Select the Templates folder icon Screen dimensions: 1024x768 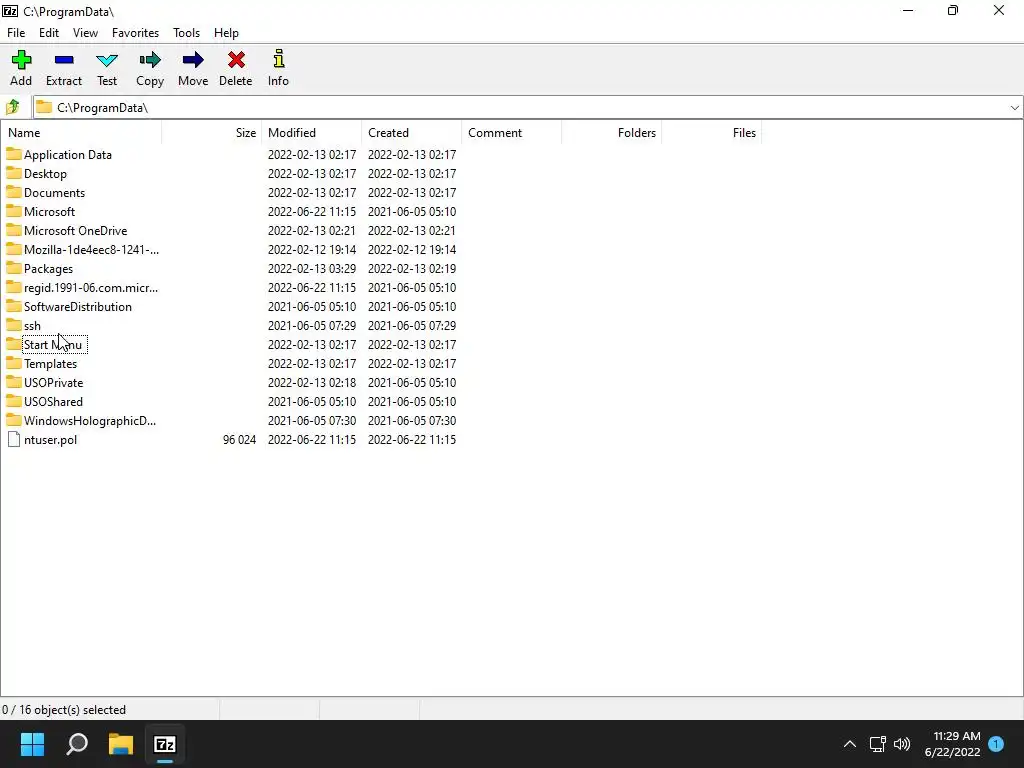(x=14, y=362)
